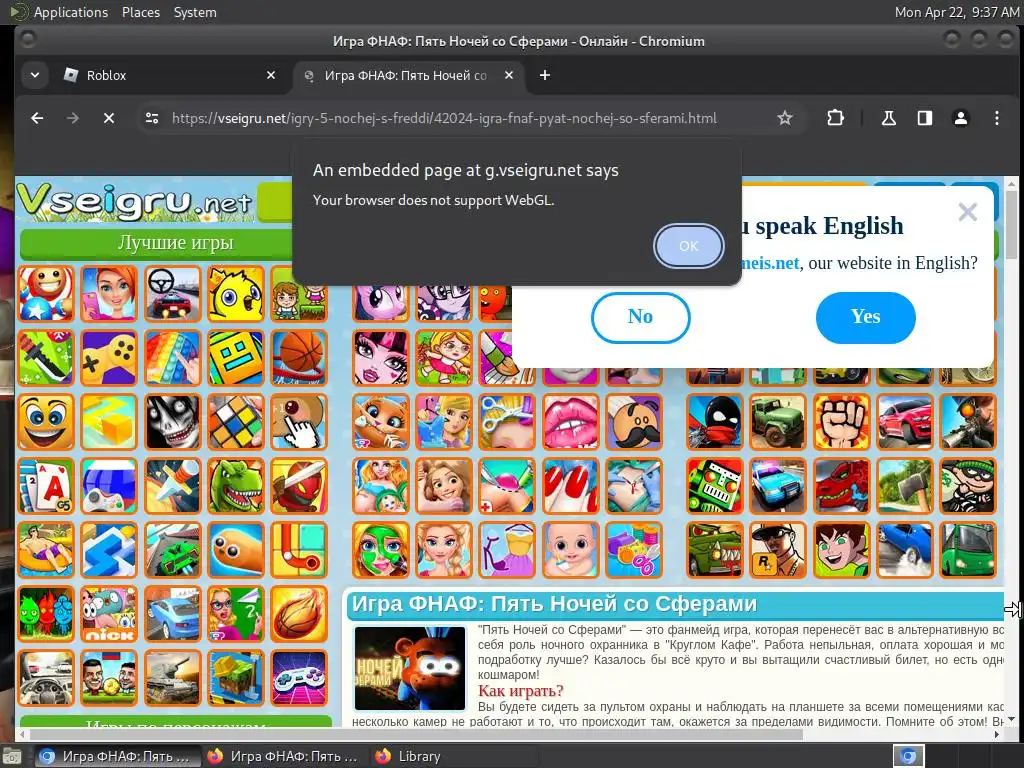Click the clock showing Mon Apr 22
1024x768 pixels.
tap(956, 12)
